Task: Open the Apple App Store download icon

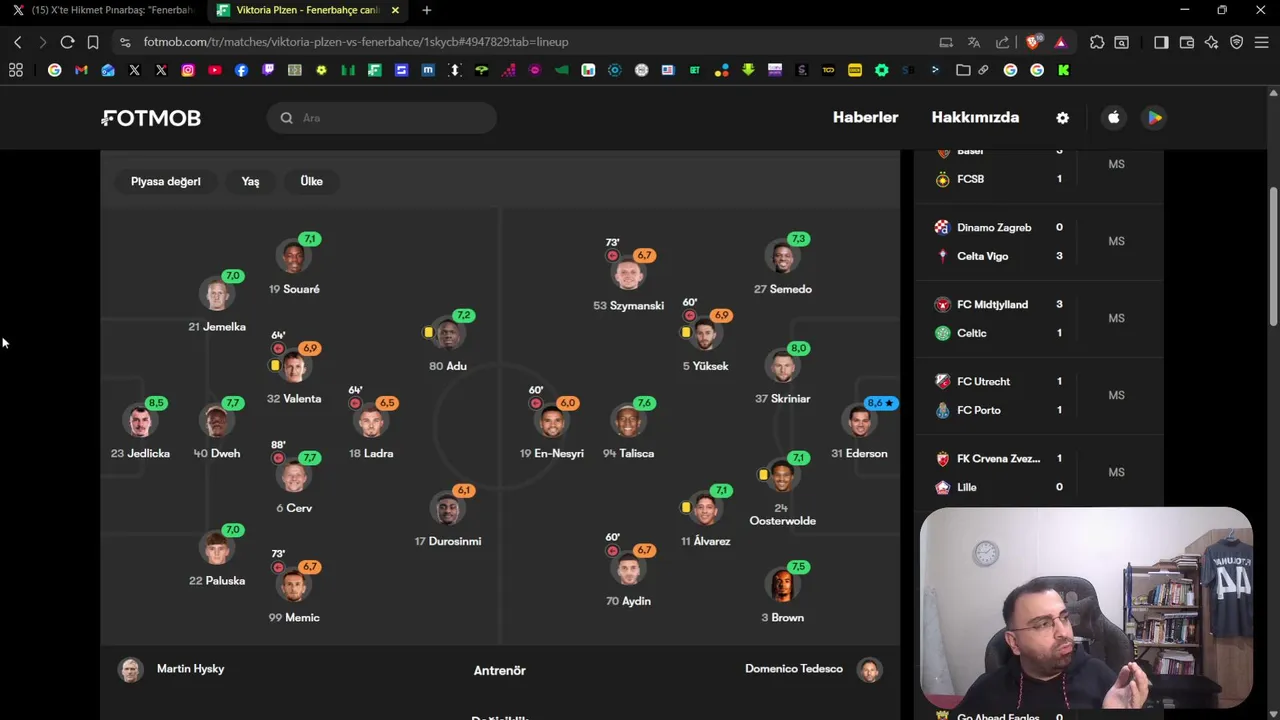Action: pos(1114,118)
